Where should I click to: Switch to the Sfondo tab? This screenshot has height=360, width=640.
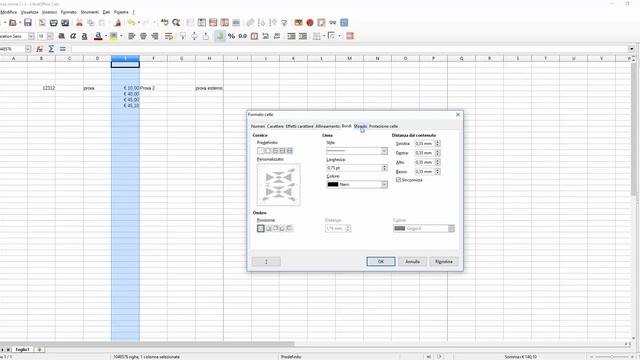point(360,126)
